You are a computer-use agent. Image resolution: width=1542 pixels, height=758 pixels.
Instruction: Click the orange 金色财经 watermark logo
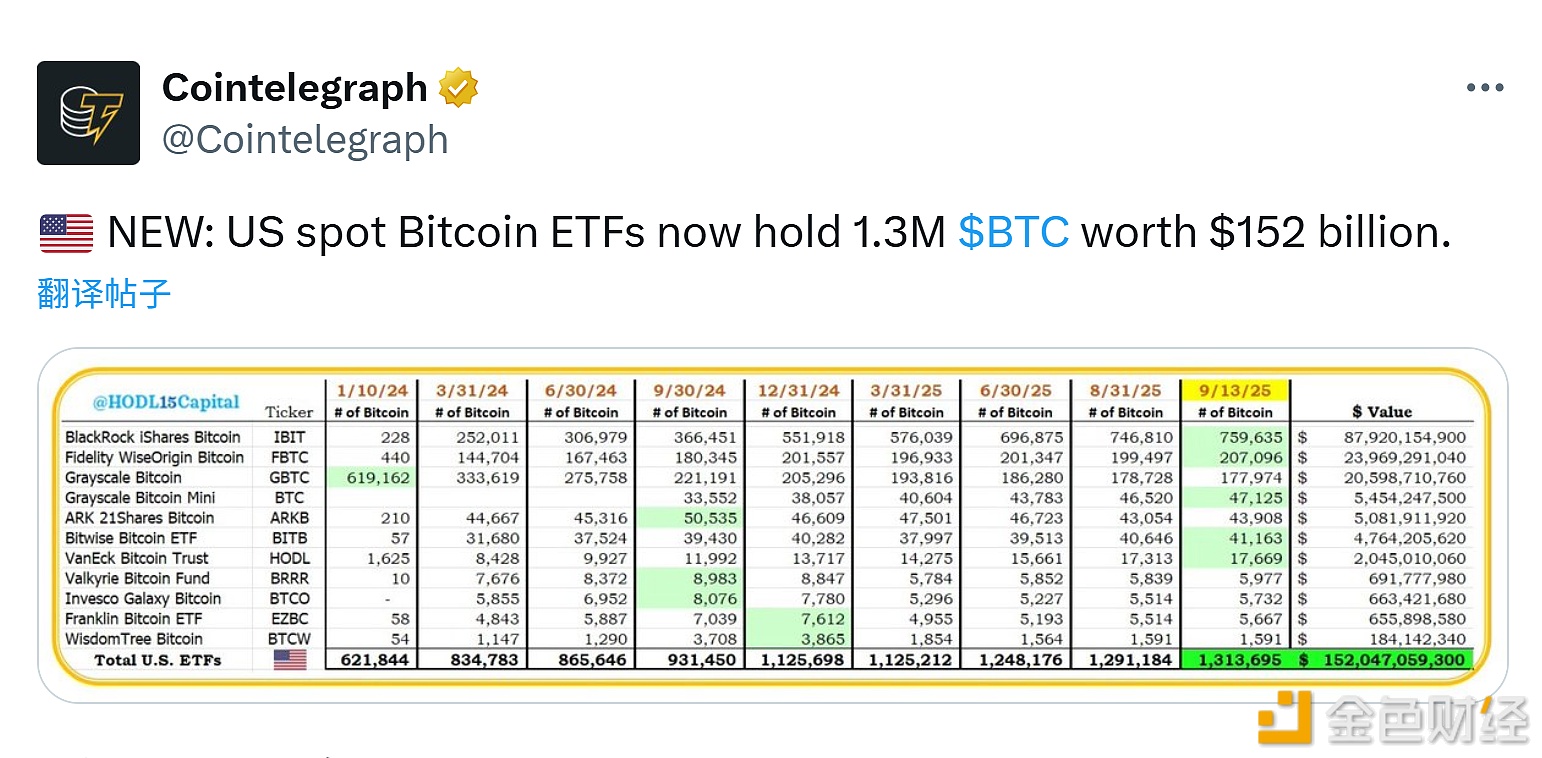tap(1284, 719)
